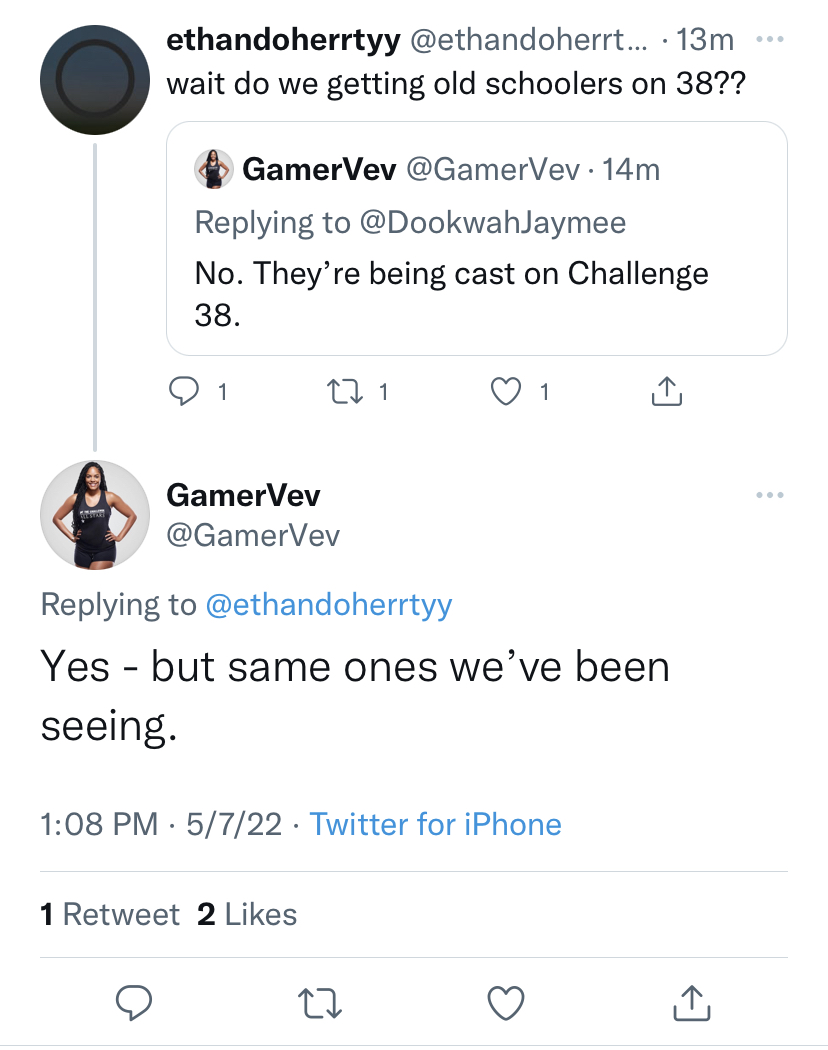The image size is (828, 1050).
Task: Like ethandoherrtyy's tweet
Action: click(506, 392)
